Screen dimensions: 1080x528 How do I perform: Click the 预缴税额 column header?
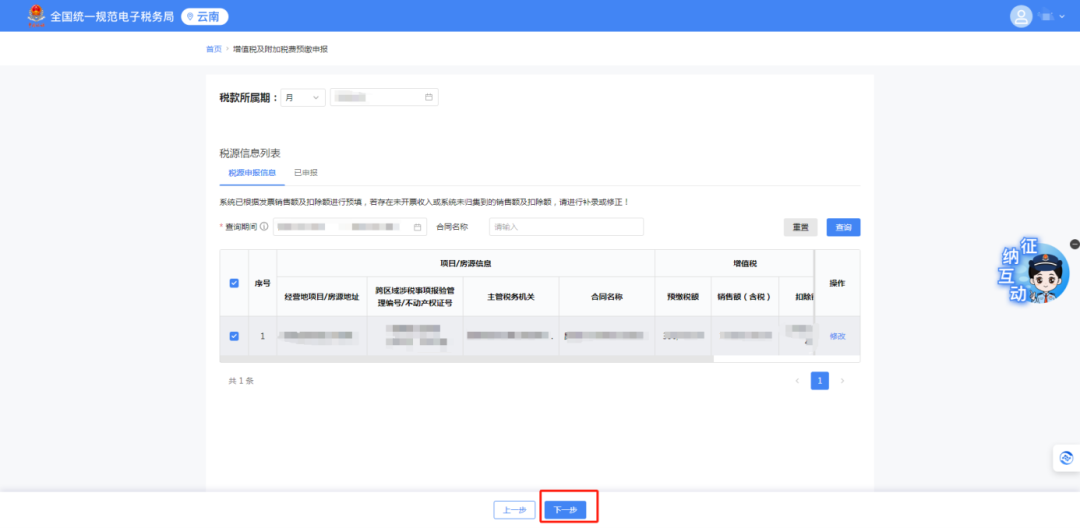(x=683, y=297)
